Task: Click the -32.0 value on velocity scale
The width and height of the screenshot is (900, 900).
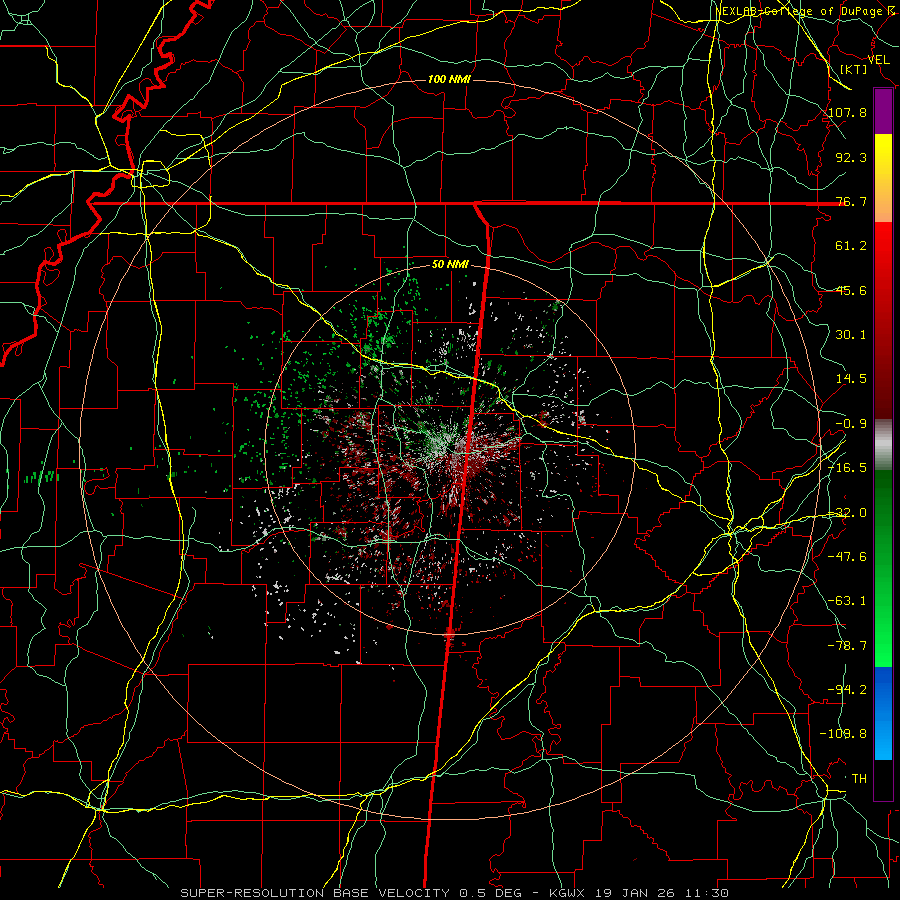Action: coord(848,513)
